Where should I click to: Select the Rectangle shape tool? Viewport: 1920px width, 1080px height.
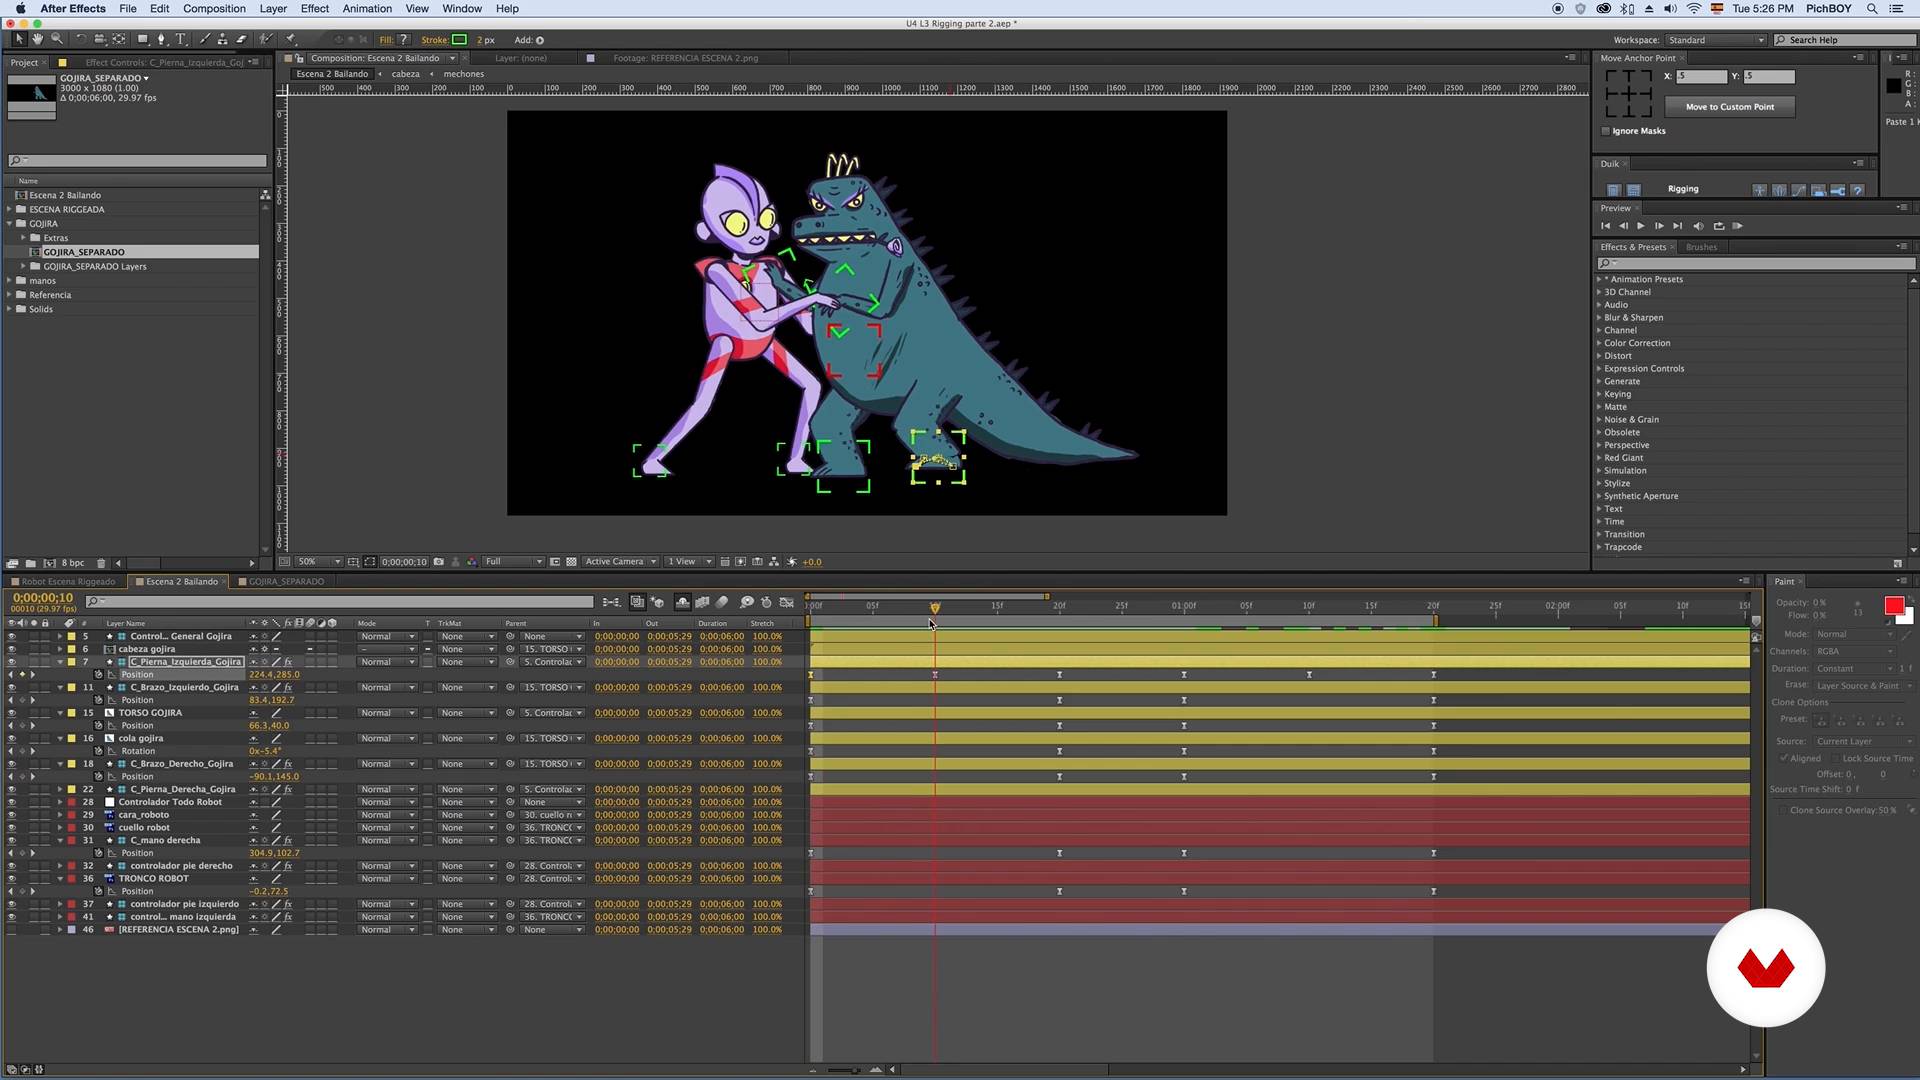point(143,39)
